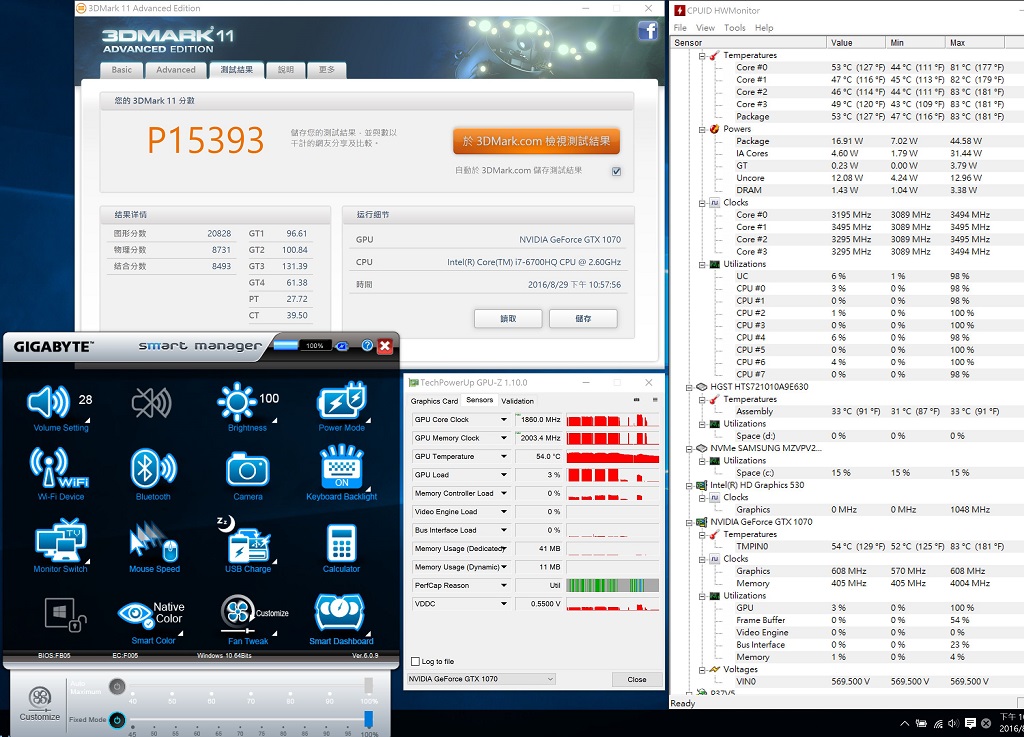The height and width of the screenshot is (737, 1024).
Task: Adjust the Auto Maximum fan slider handle
Action: 368,685
